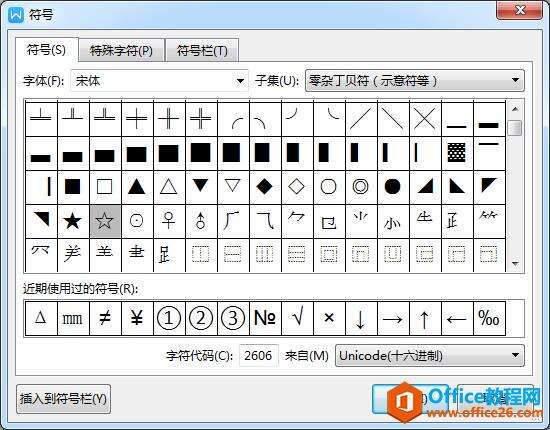Switch to the 特殊字符(P) tab
The width and height of the screenshot is (550, 430).
coord(121,51)
